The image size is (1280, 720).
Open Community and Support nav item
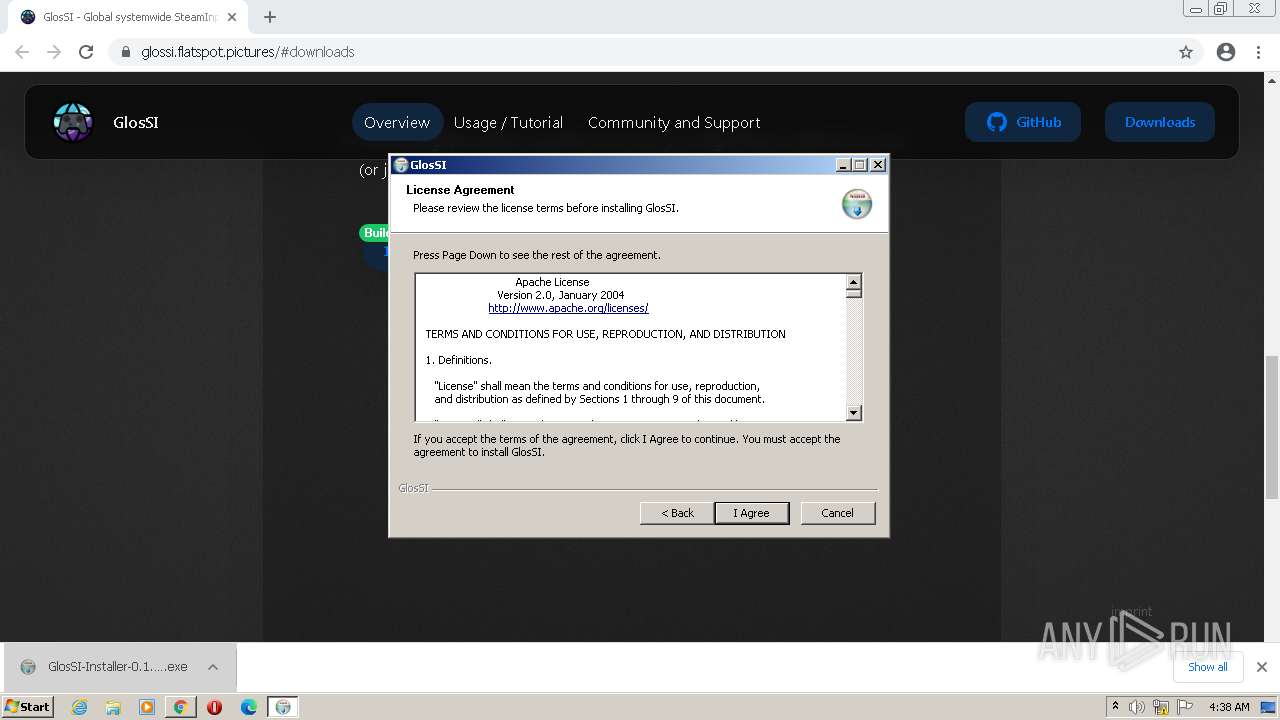pyautogui.click(x=674, y=122)
